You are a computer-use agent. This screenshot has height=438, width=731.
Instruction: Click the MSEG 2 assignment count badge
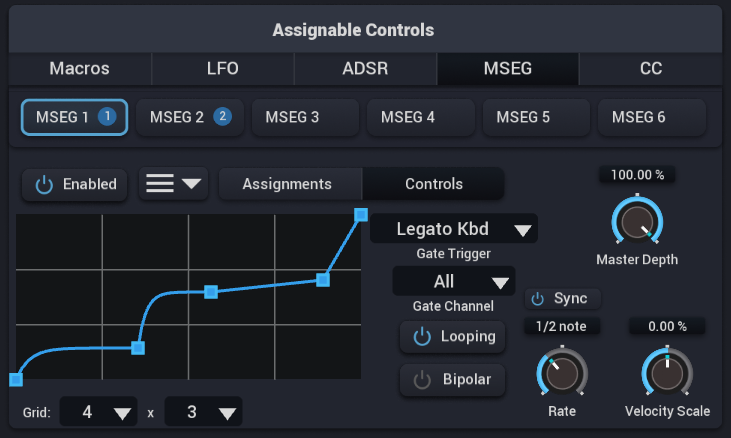222,116
